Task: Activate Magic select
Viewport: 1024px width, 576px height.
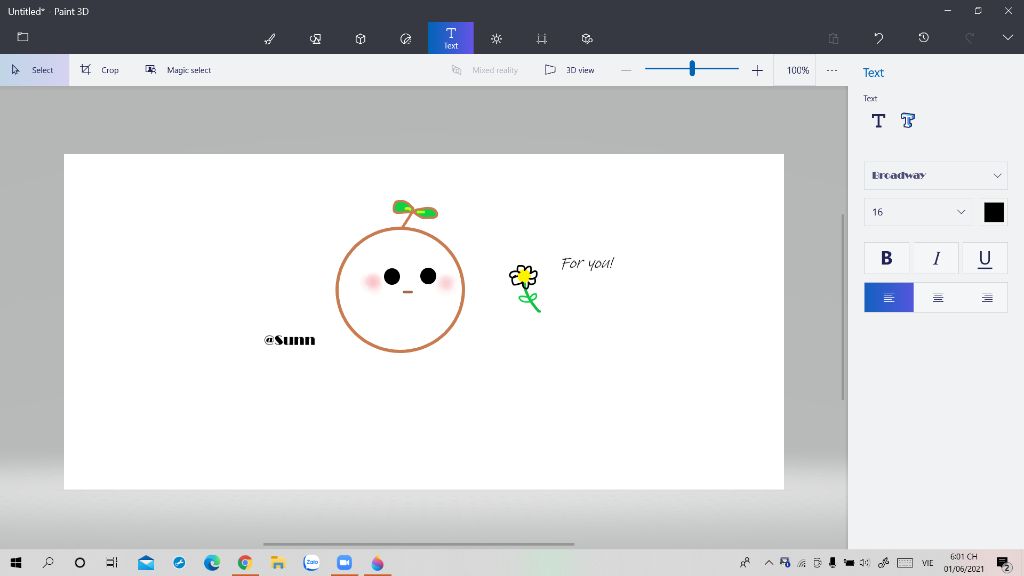Action: tap(178, 70)
